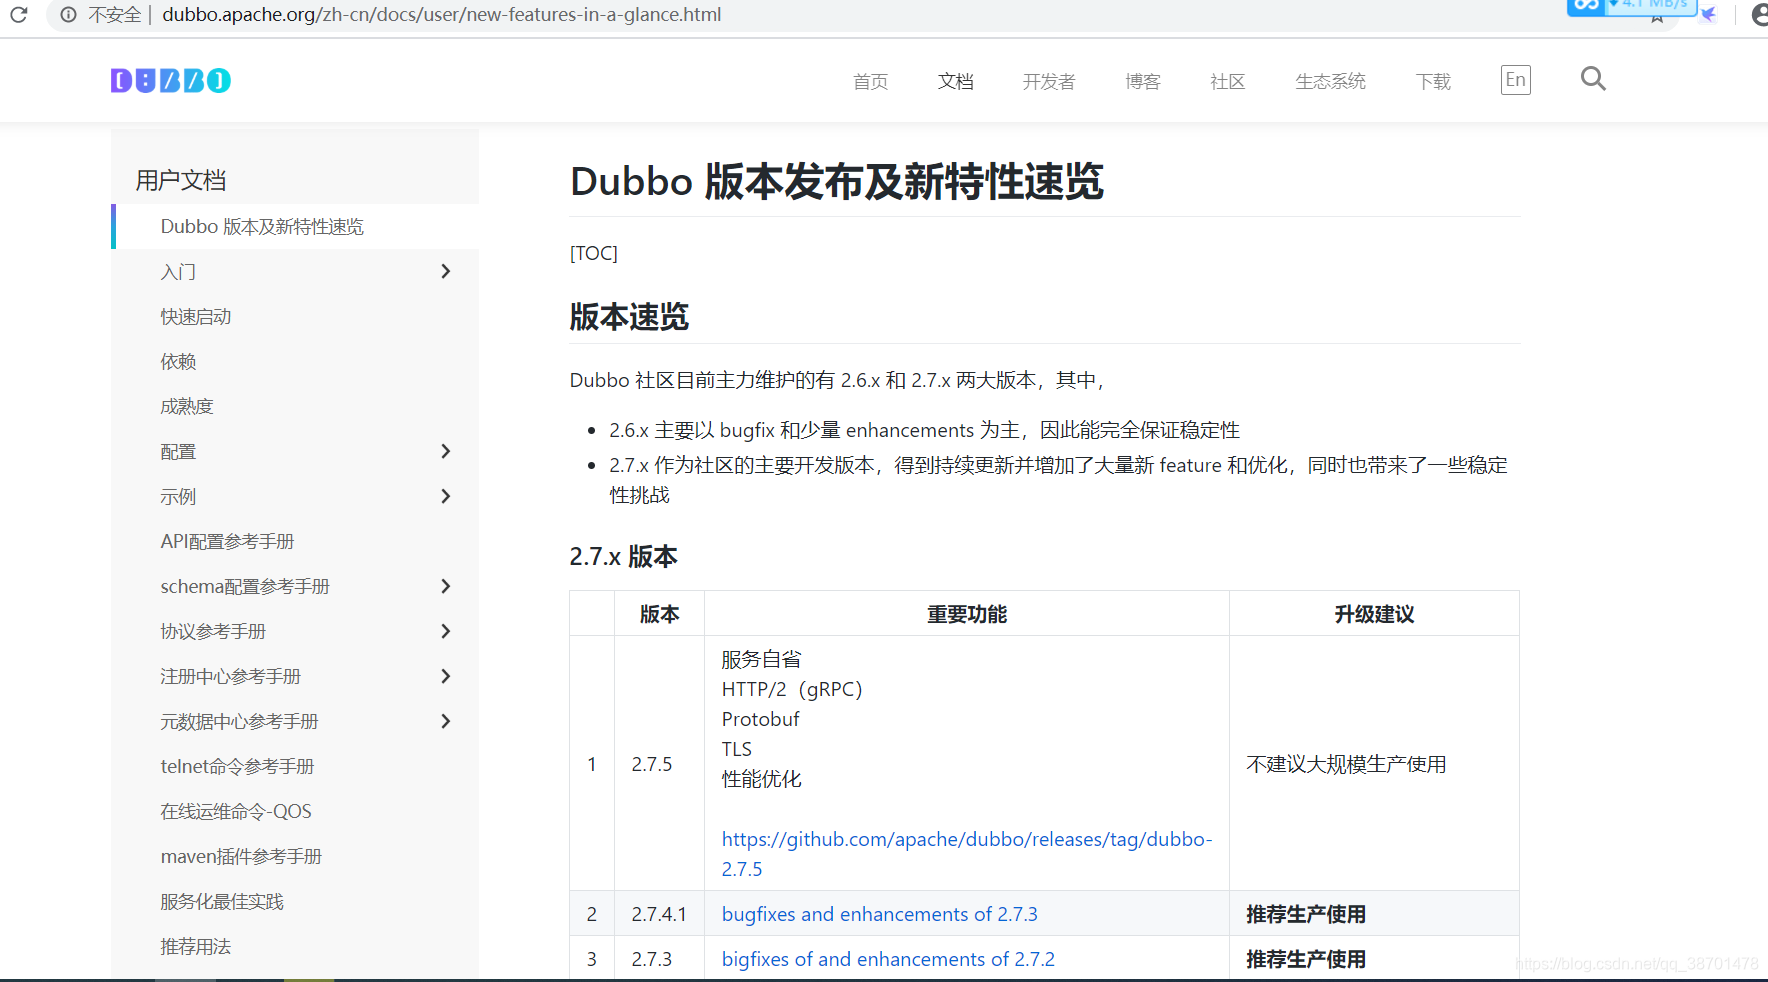
Task: Open API配置参考手册 in sidebar
Action: [227, 541]
